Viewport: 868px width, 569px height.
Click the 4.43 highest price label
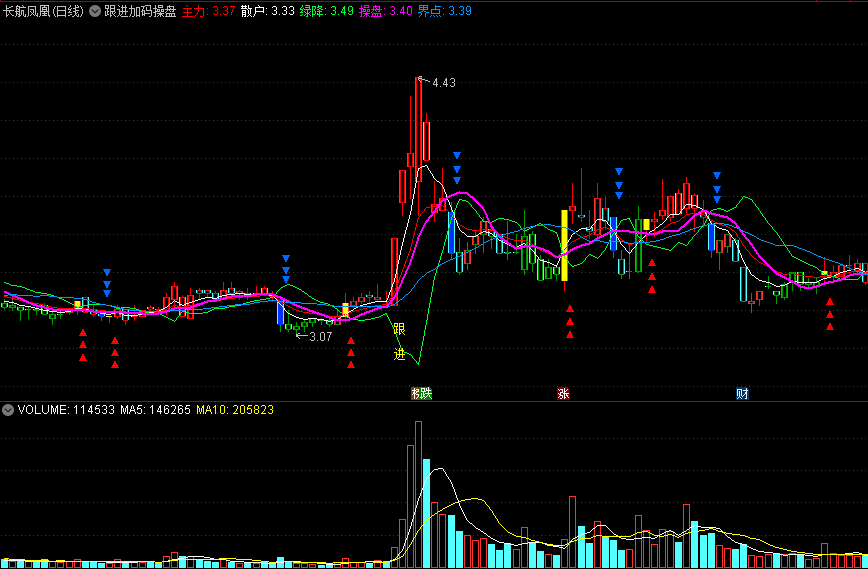pyautogui.click(x=443, y=83)
